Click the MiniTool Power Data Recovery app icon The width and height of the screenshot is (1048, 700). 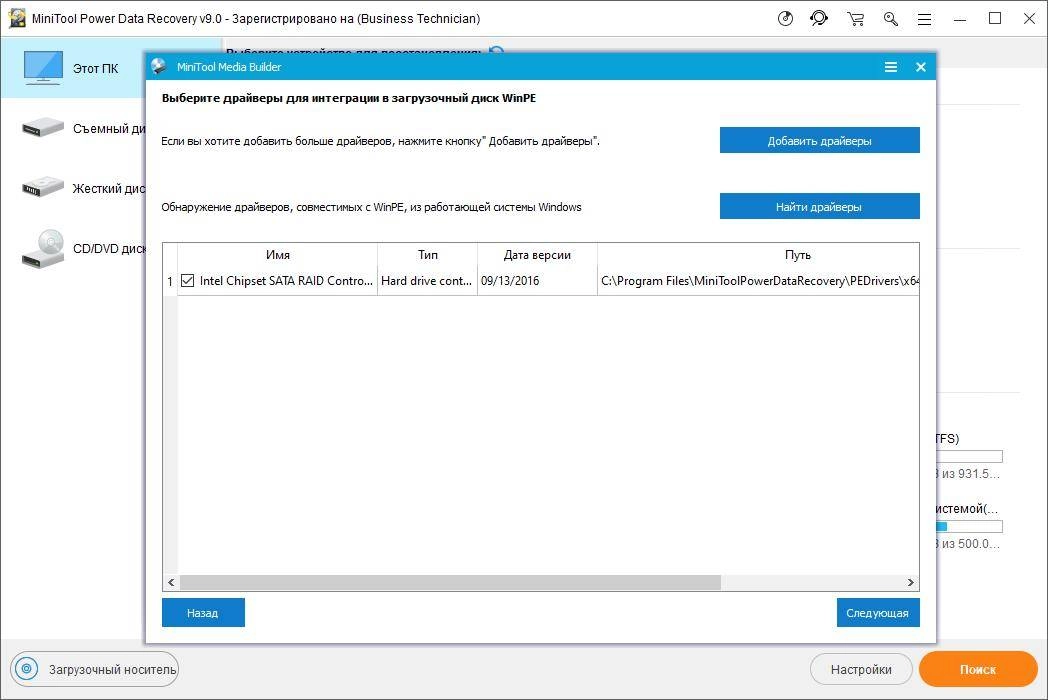[x=16, y=19]
